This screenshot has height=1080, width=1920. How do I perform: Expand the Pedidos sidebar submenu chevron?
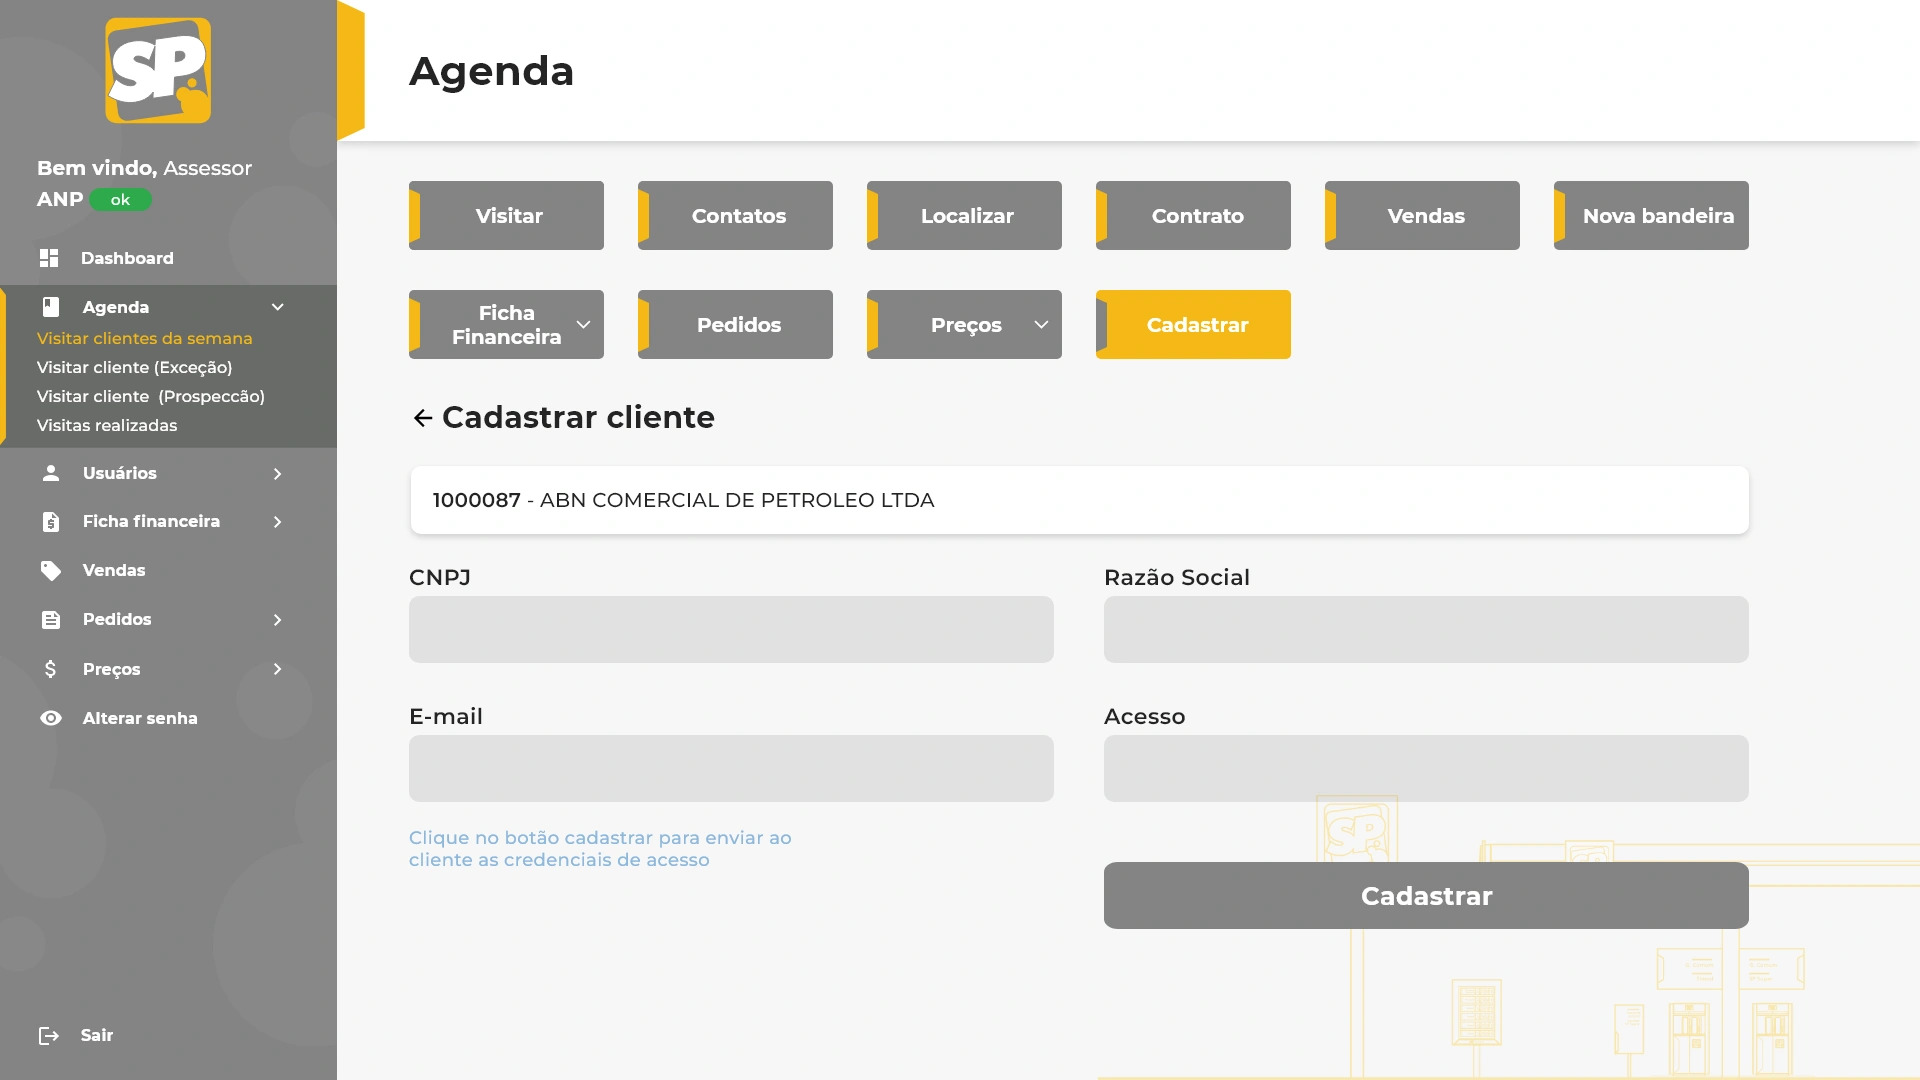tap(278, 620)
